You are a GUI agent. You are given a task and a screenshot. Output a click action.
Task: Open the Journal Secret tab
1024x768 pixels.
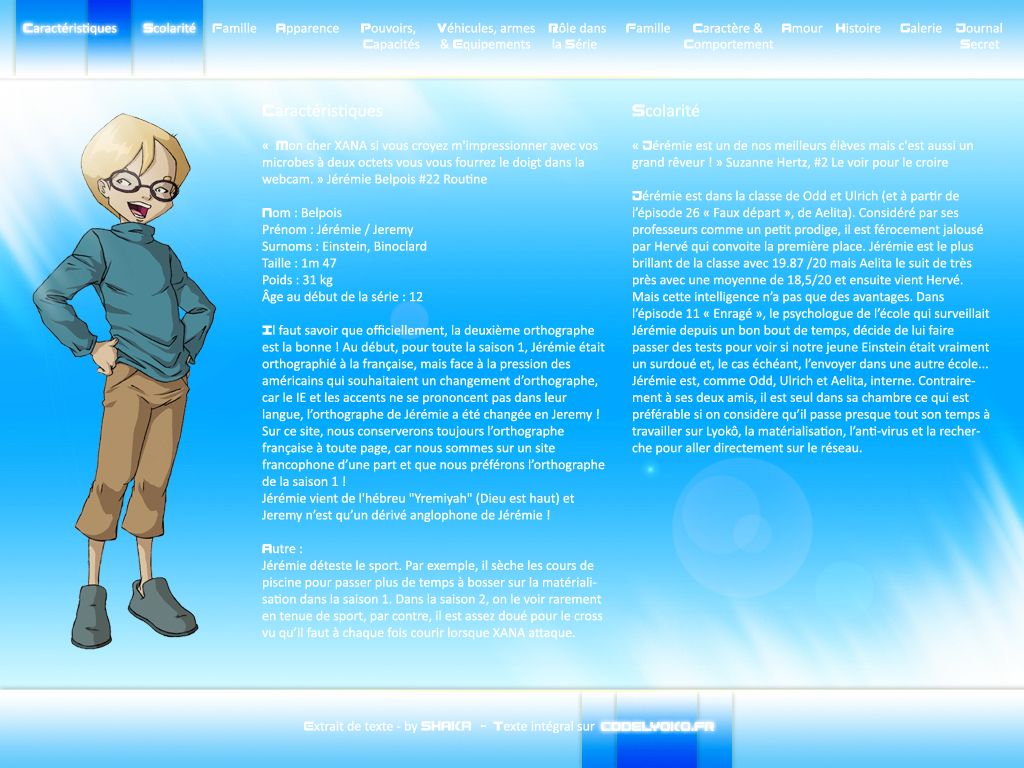coord(979,36)
